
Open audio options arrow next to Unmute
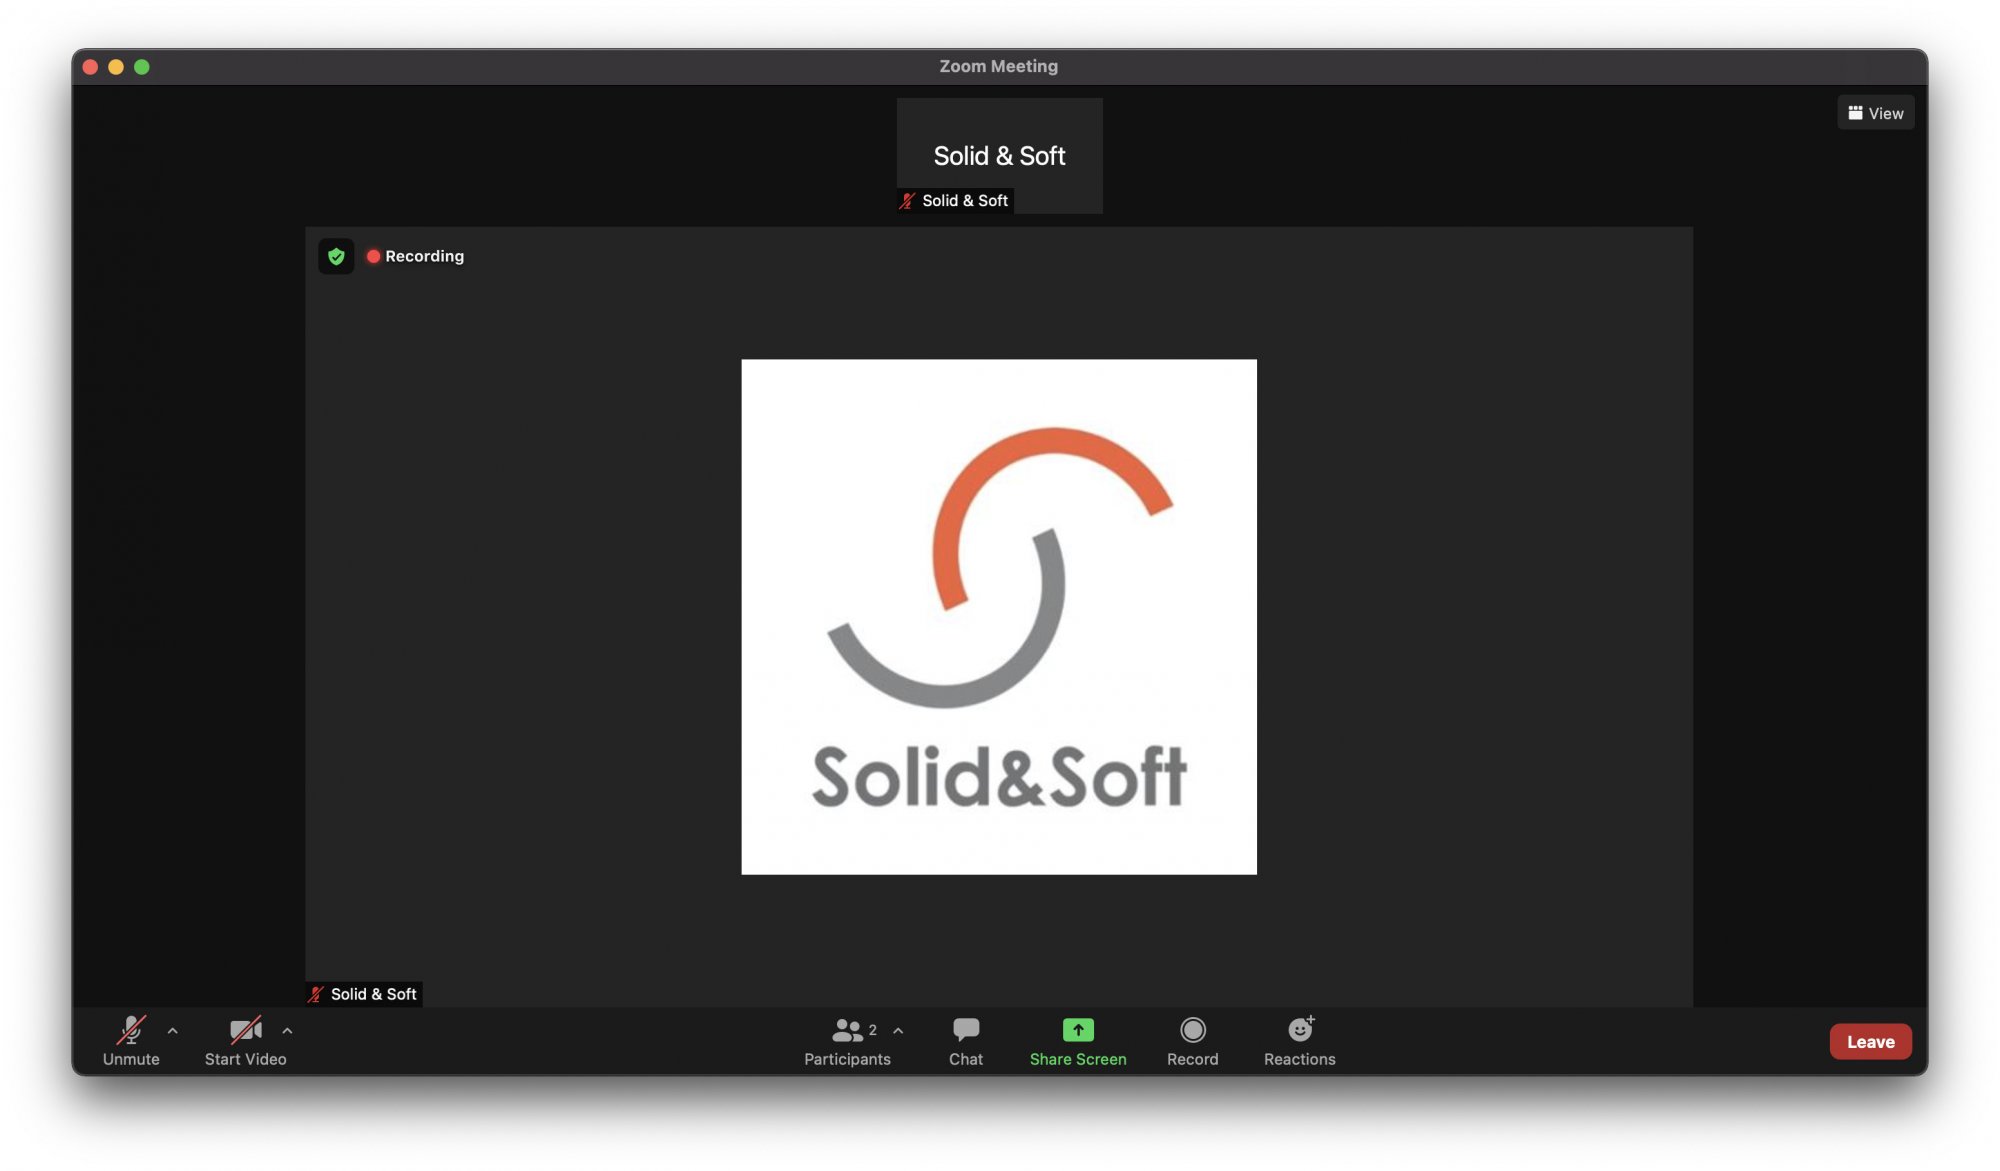coord(173,1030)
